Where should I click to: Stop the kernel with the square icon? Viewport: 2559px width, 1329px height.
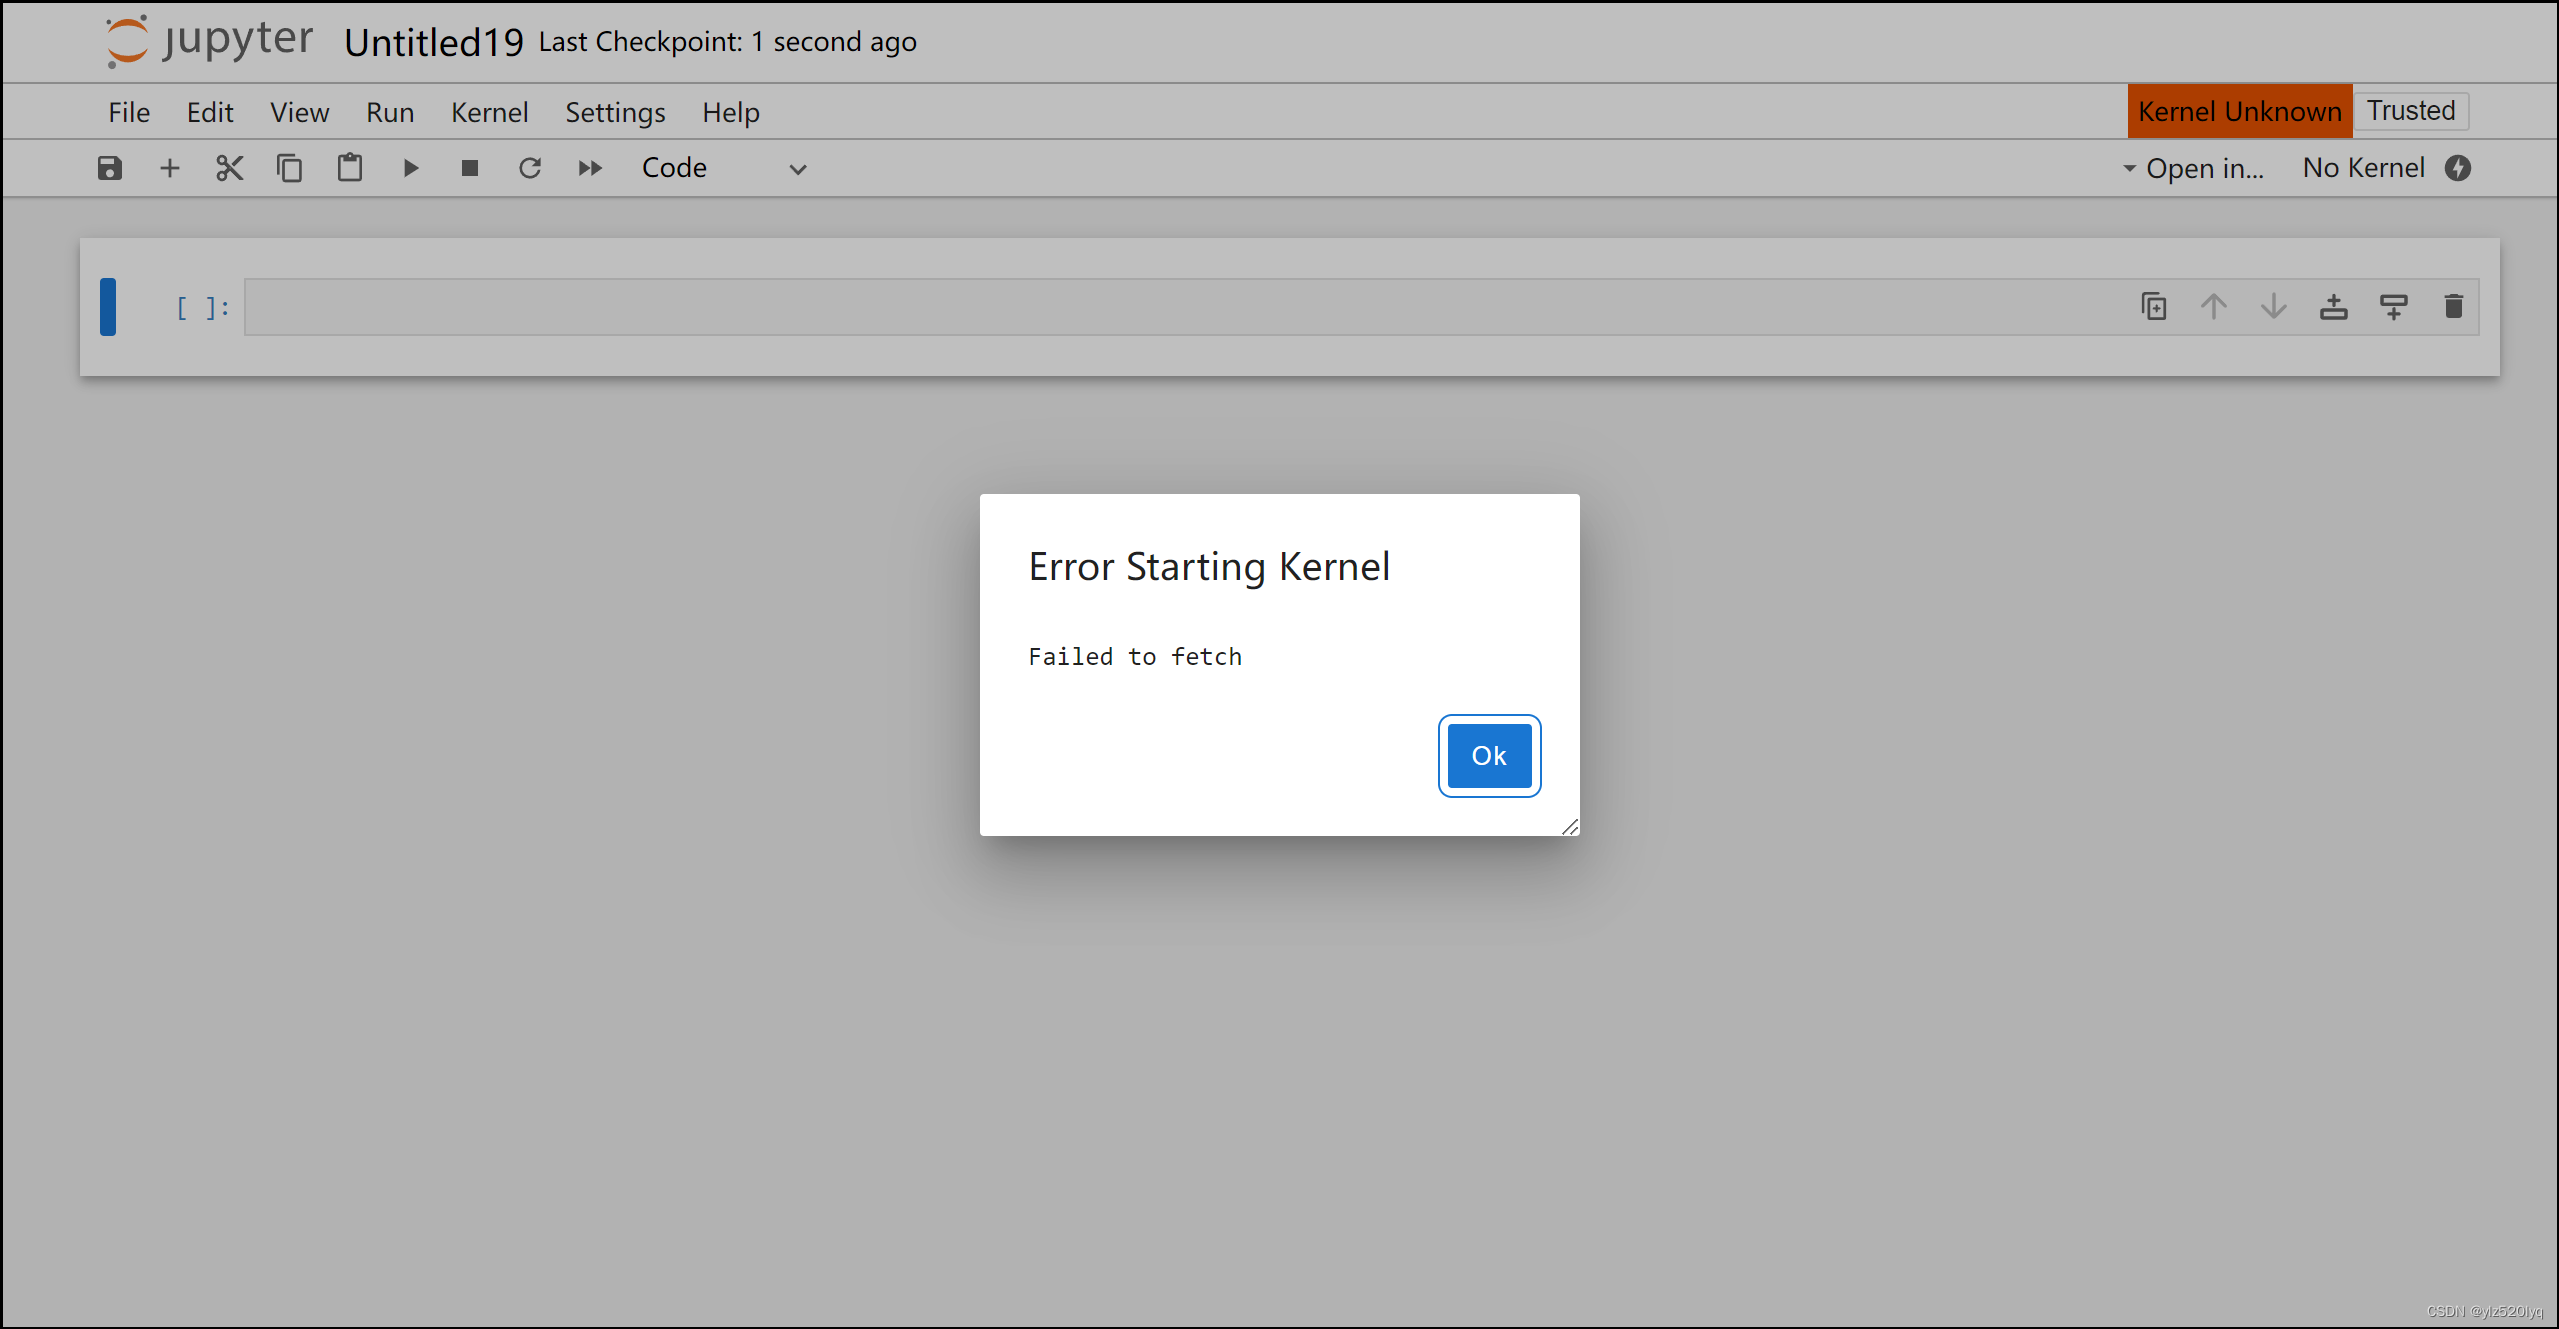click(x=470, y=167)
